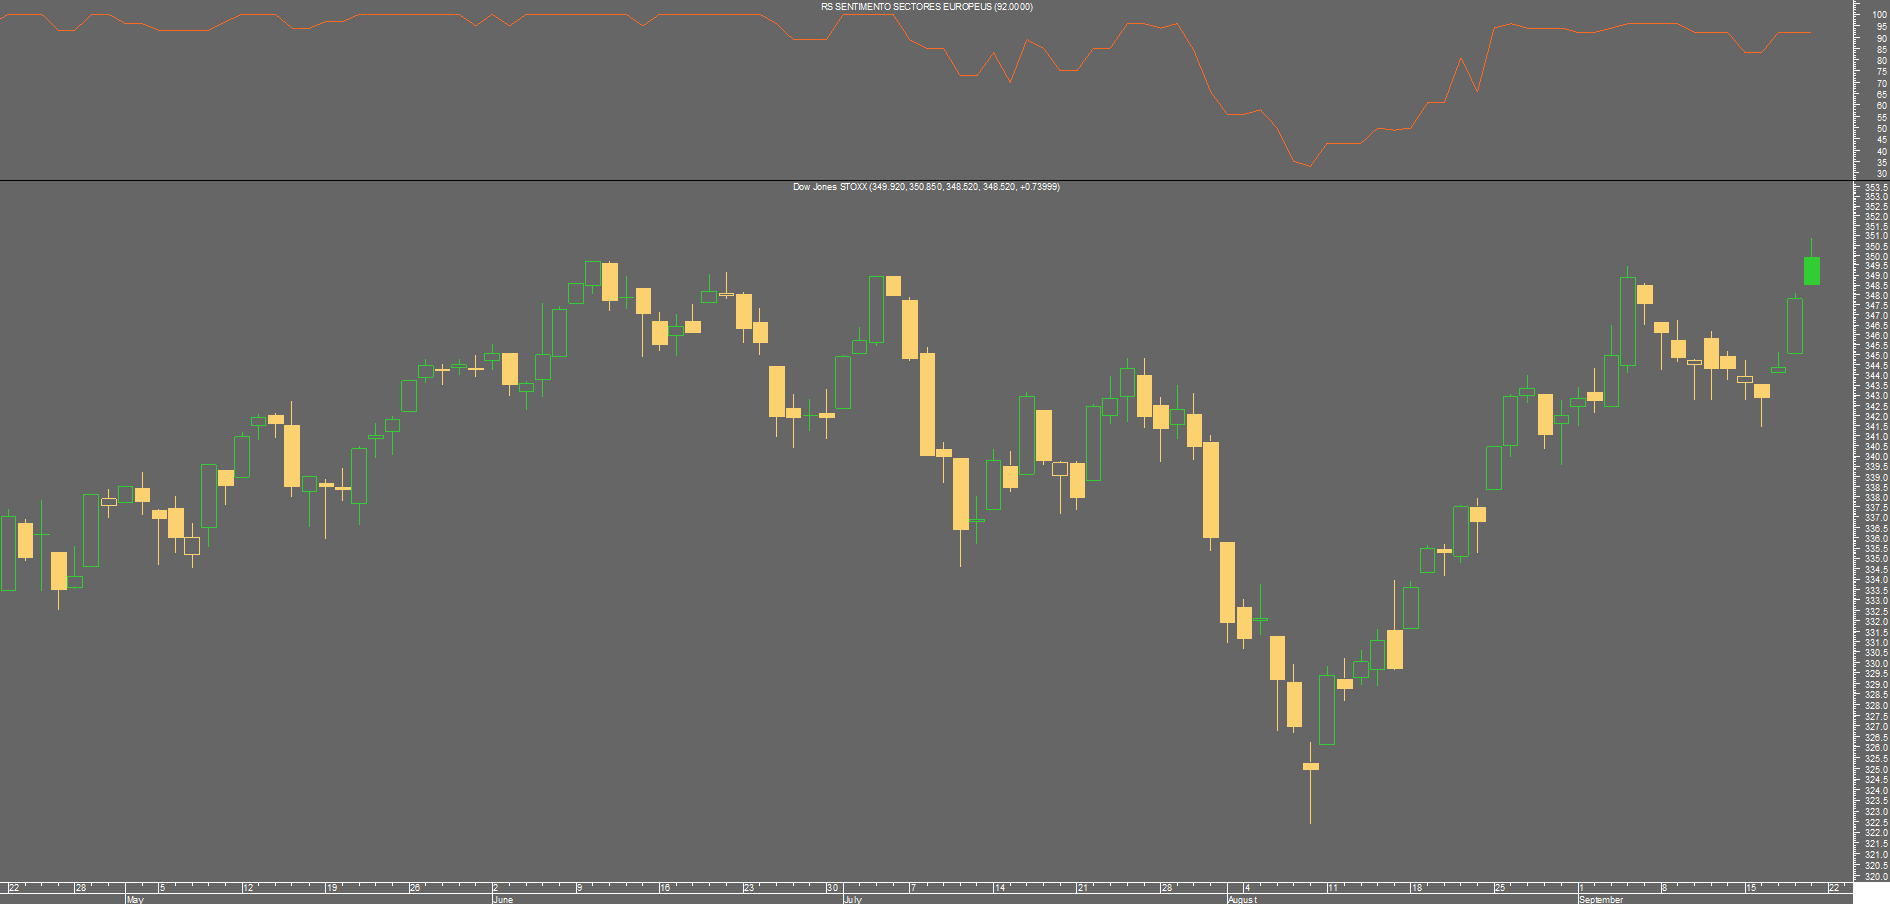Click the 350.0 price axis label
The width and height of the screenshot is (1890, 904).
1876,256
